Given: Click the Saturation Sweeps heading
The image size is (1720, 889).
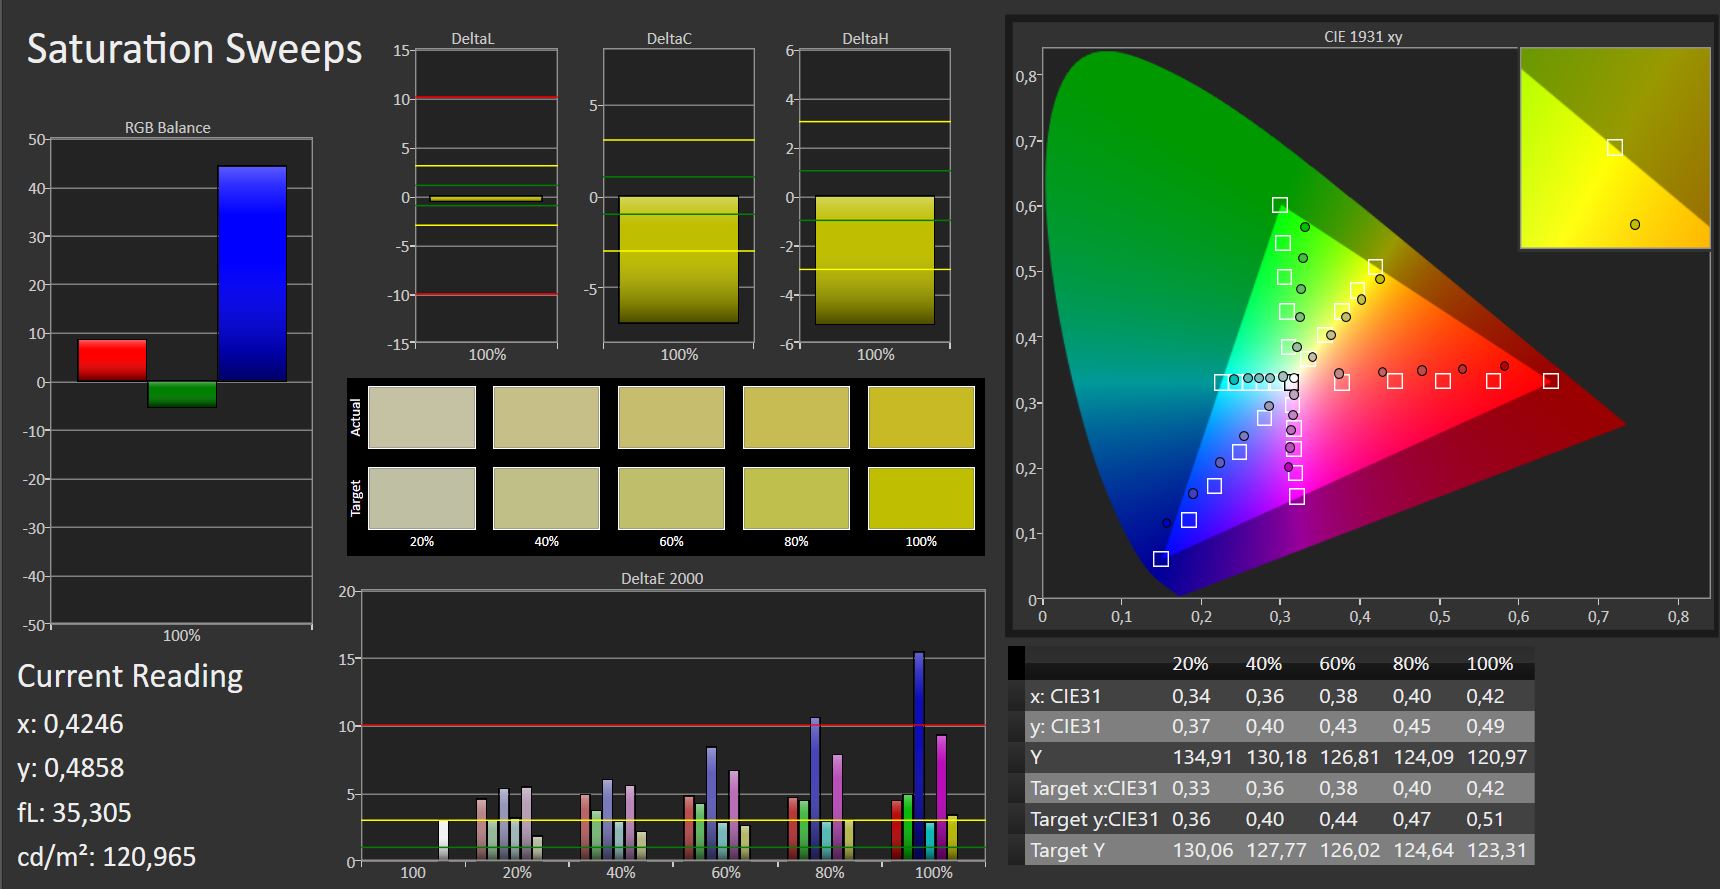Looking at the screenshot, I should (194, 48).
